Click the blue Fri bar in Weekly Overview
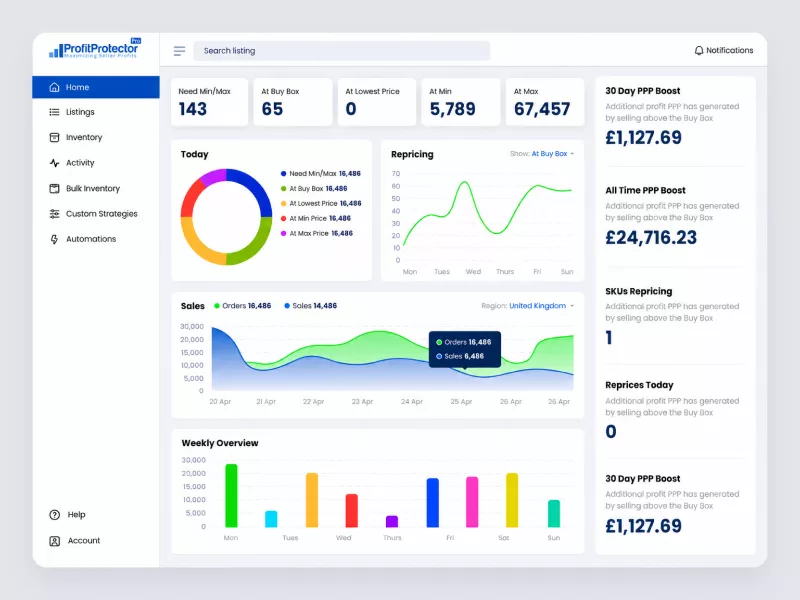The image size is (800, 600). pos(433,503)
